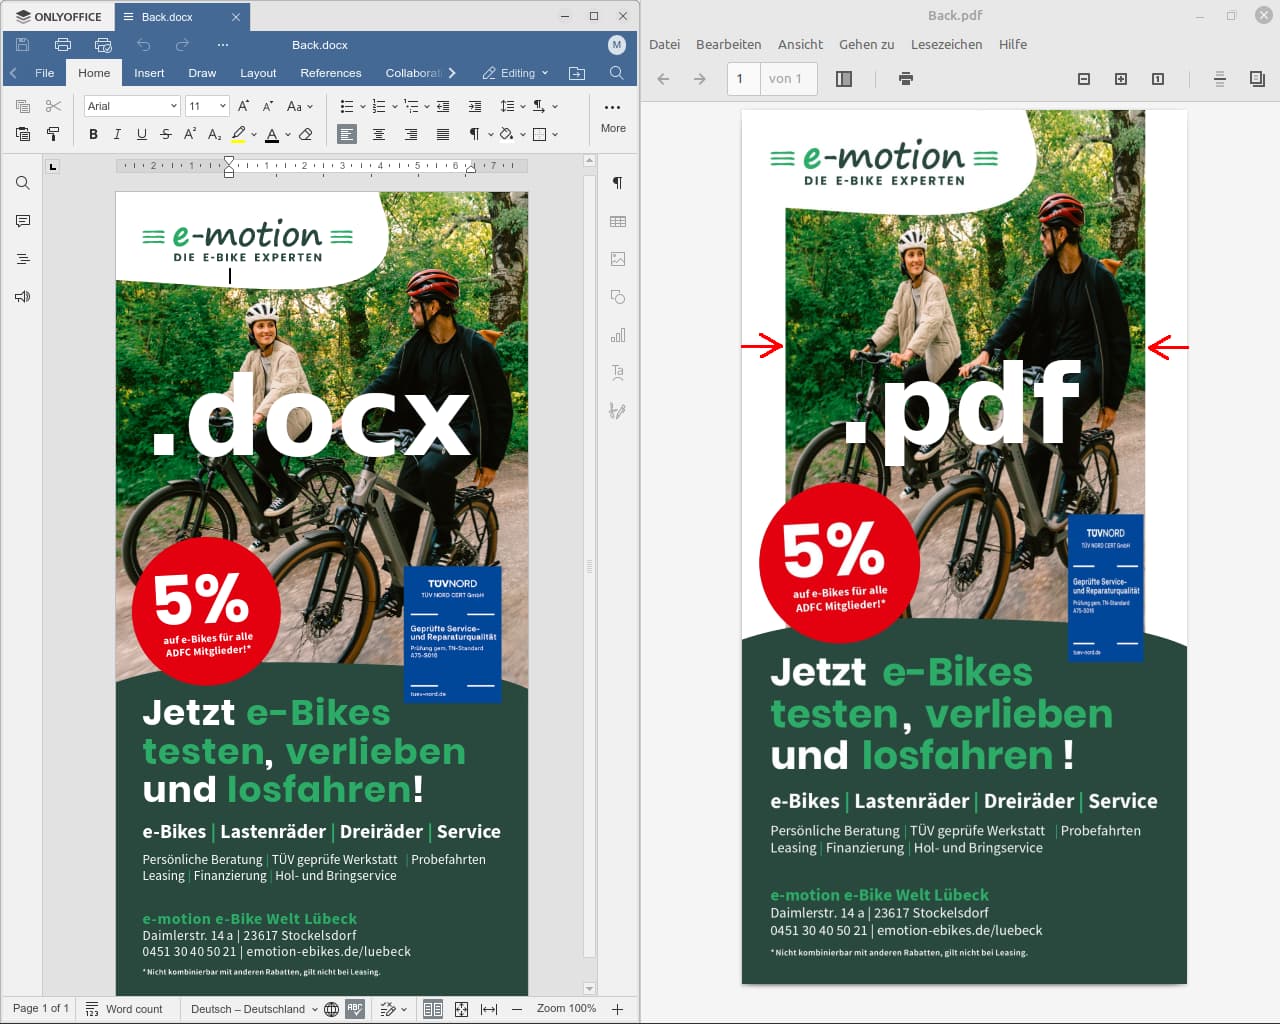Screen dimensions: 1280x1024
Task: Click the justify text alignment icon
Action: pos(443,134)
